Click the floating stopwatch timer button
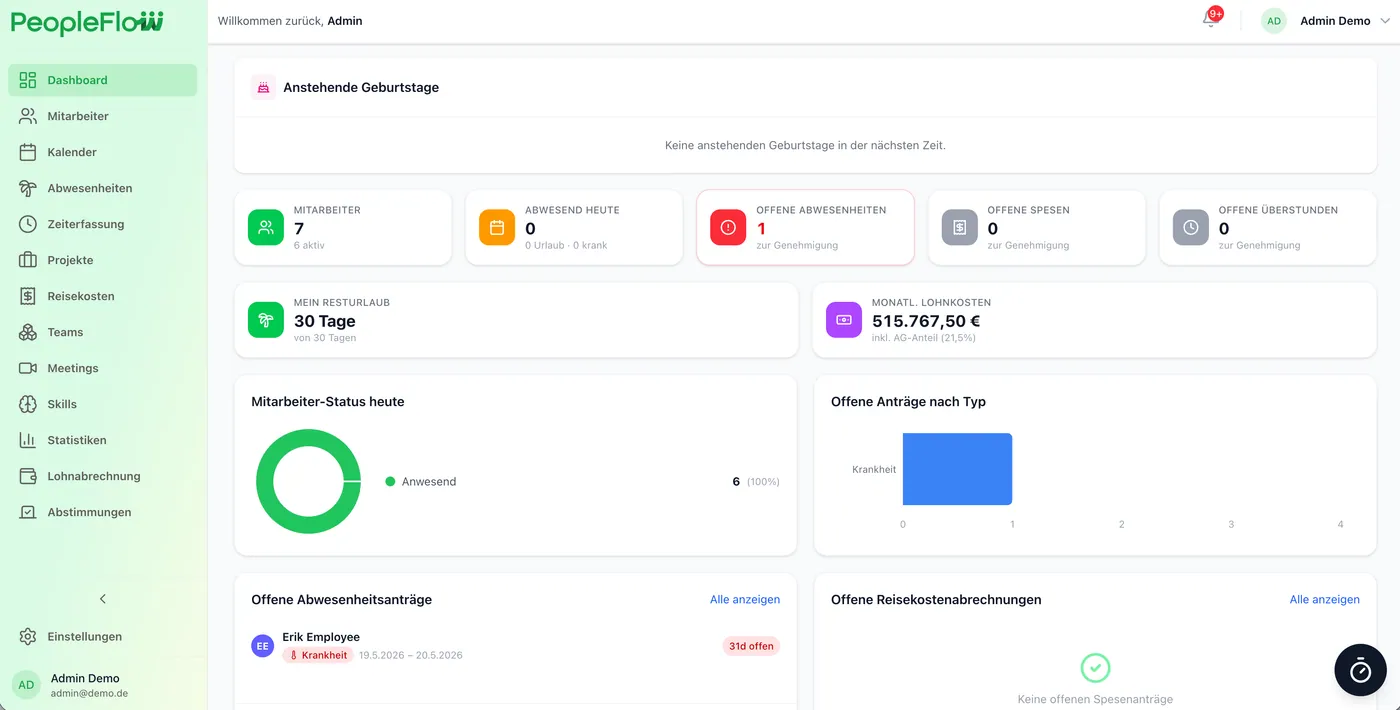The width and height of the screenshot is (1400, 710). [x=1360, y=670]
